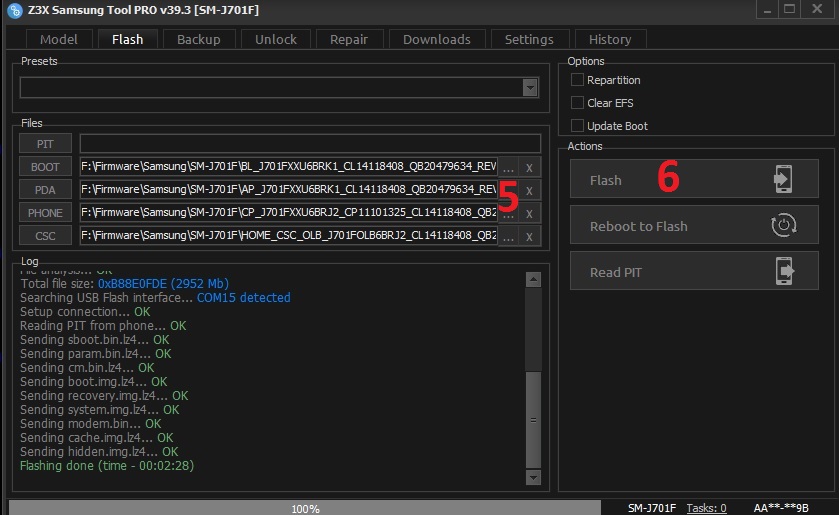Click 'COM15 detected' text in log
839x515 pixels.
243,298
